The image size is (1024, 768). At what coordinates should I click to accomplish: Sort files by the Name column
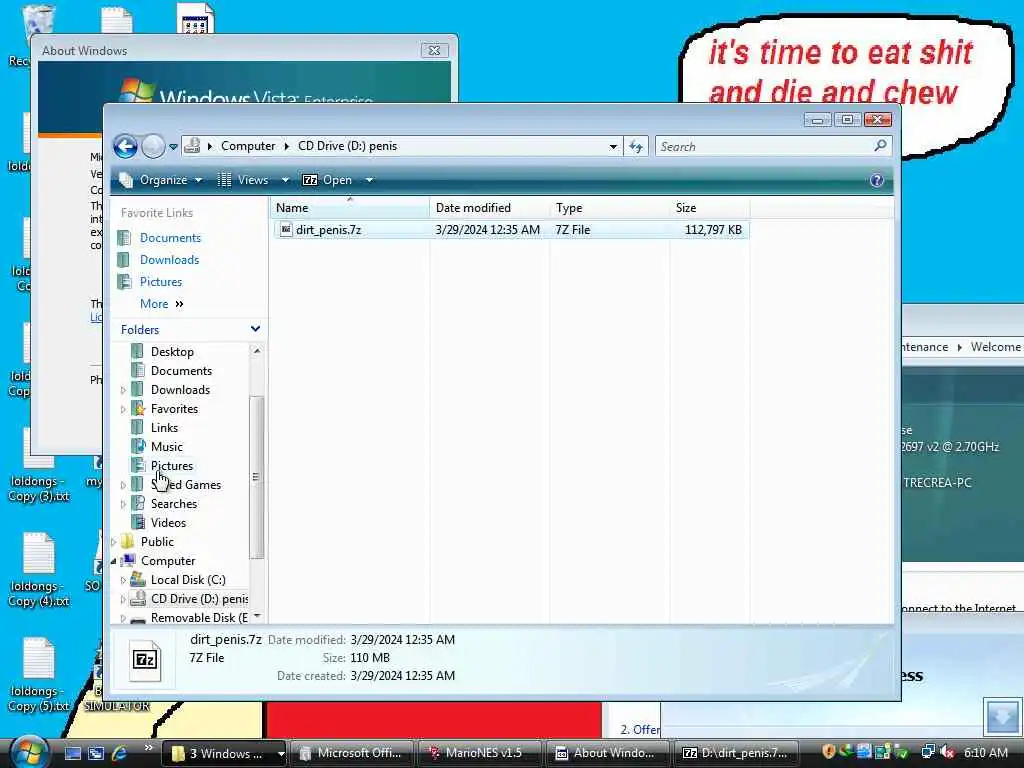349,208
